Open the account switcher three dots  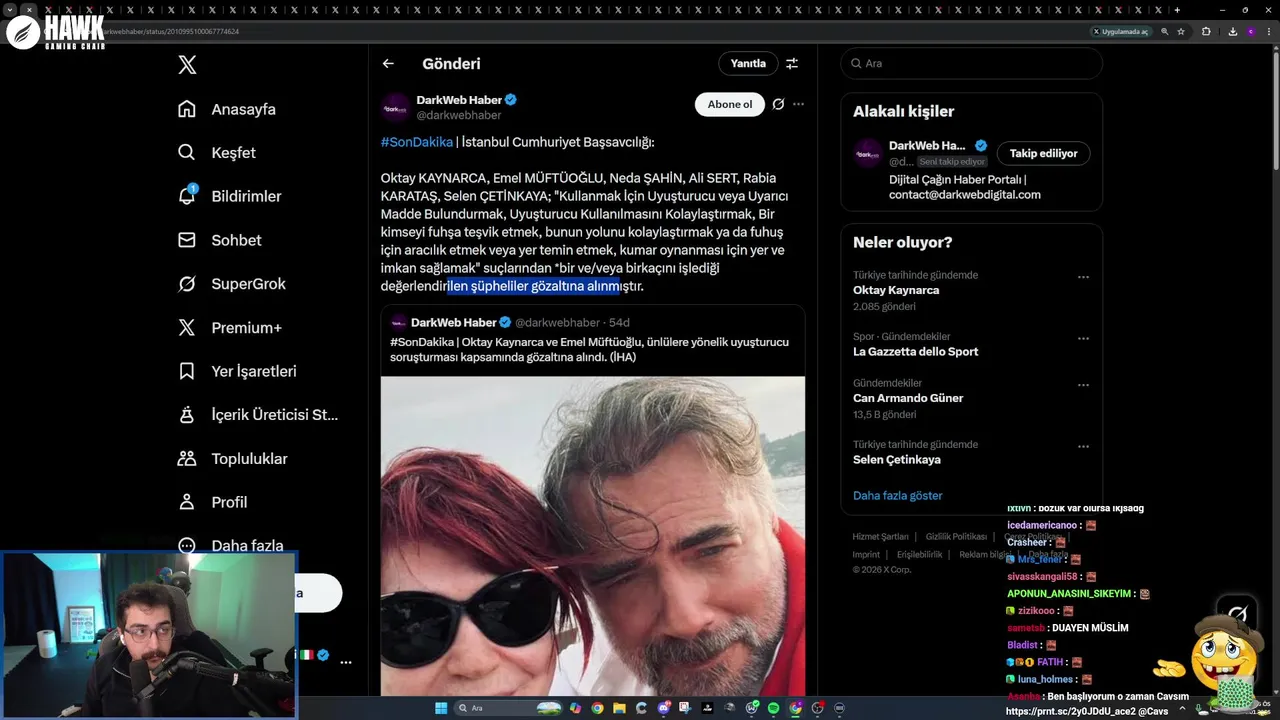[345, 662]
